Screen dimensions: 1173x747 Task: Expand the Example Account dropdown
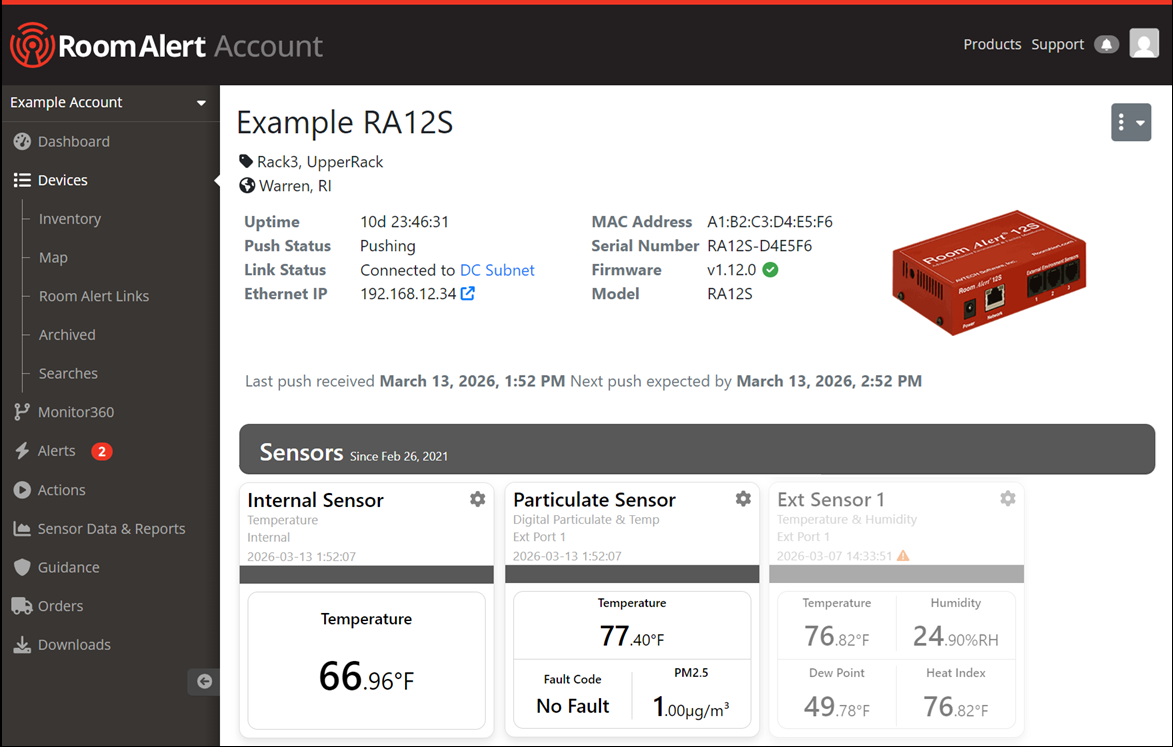click(201, 103)
